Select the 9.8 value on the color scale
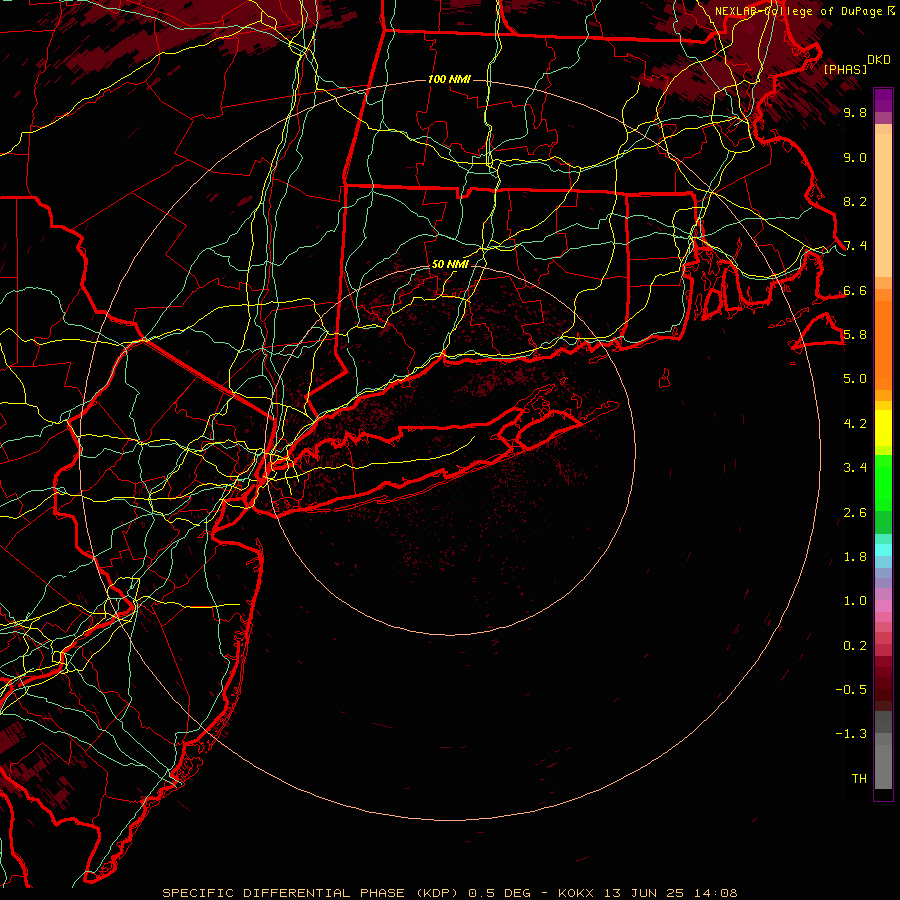 point(855,112)
